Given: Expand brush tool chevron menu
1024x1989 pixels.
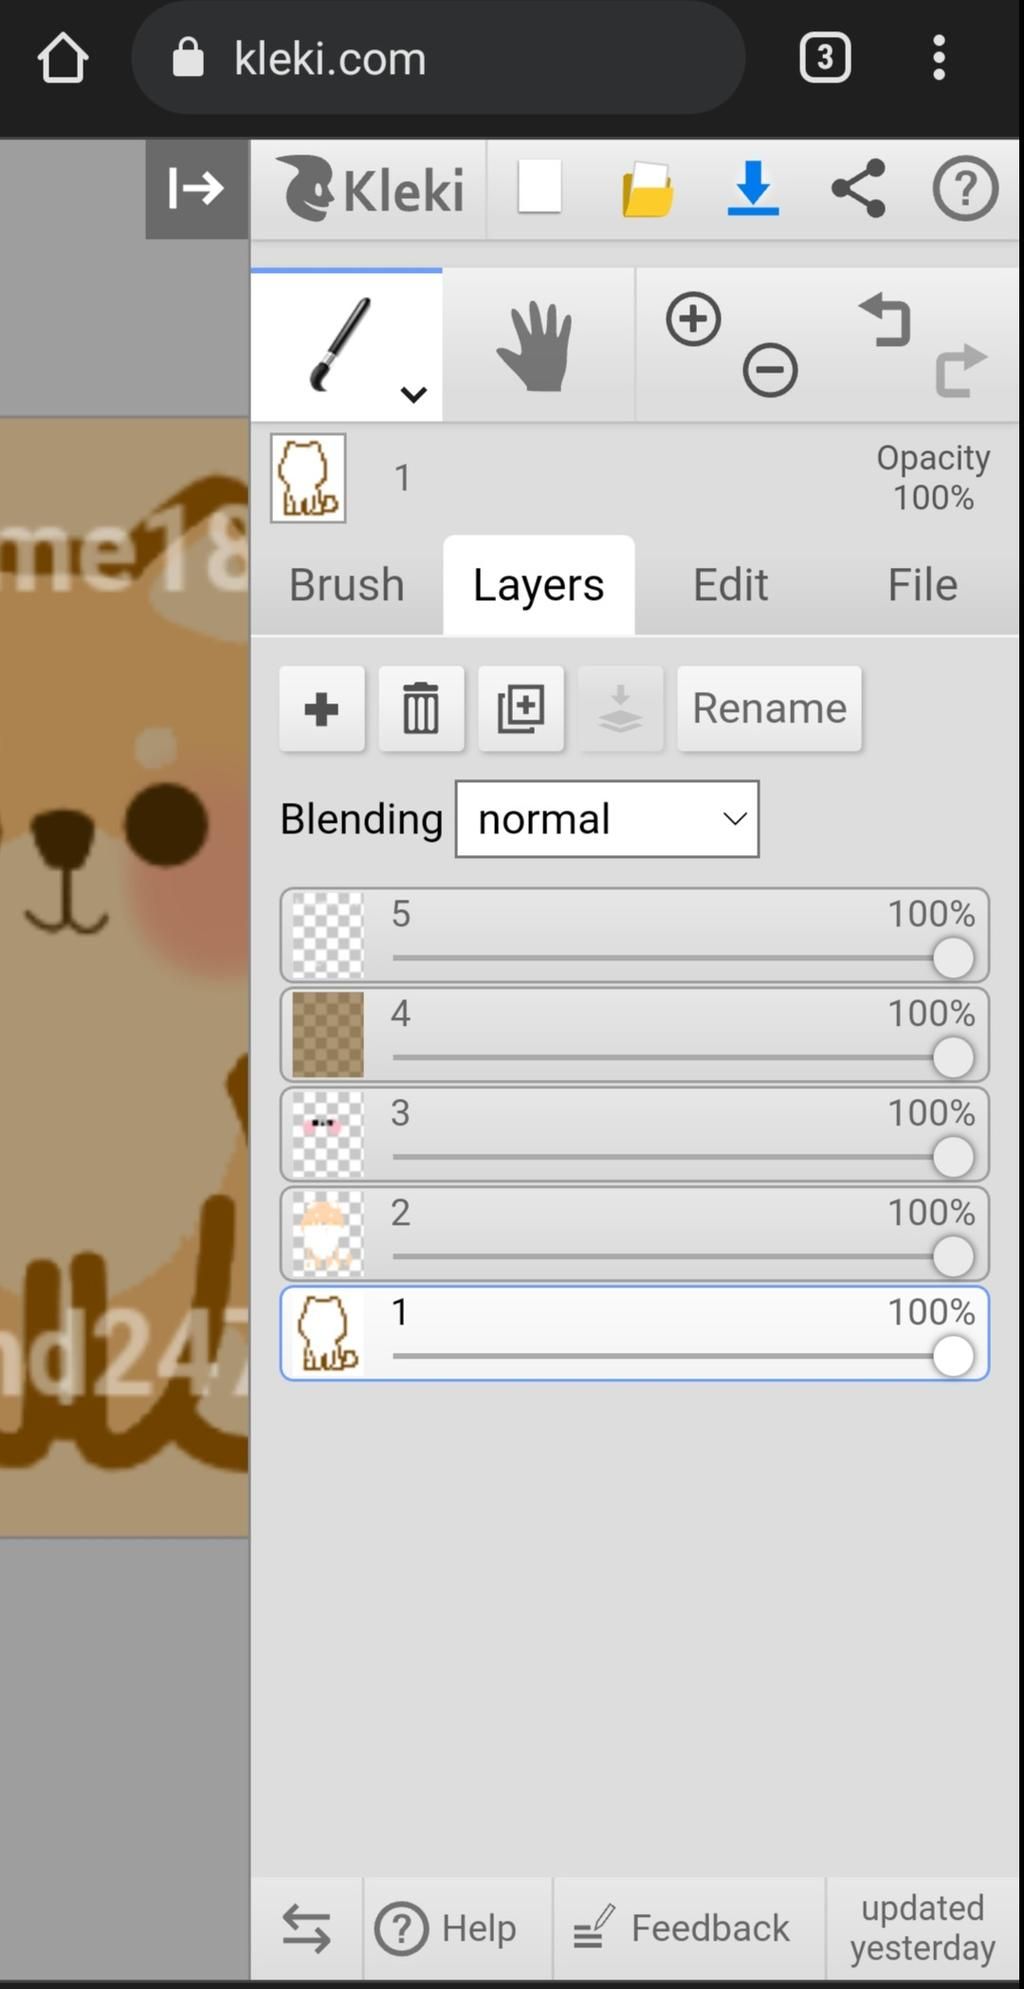Looking at the screenshot, I should pyautogui.click(x=413, y=394).
